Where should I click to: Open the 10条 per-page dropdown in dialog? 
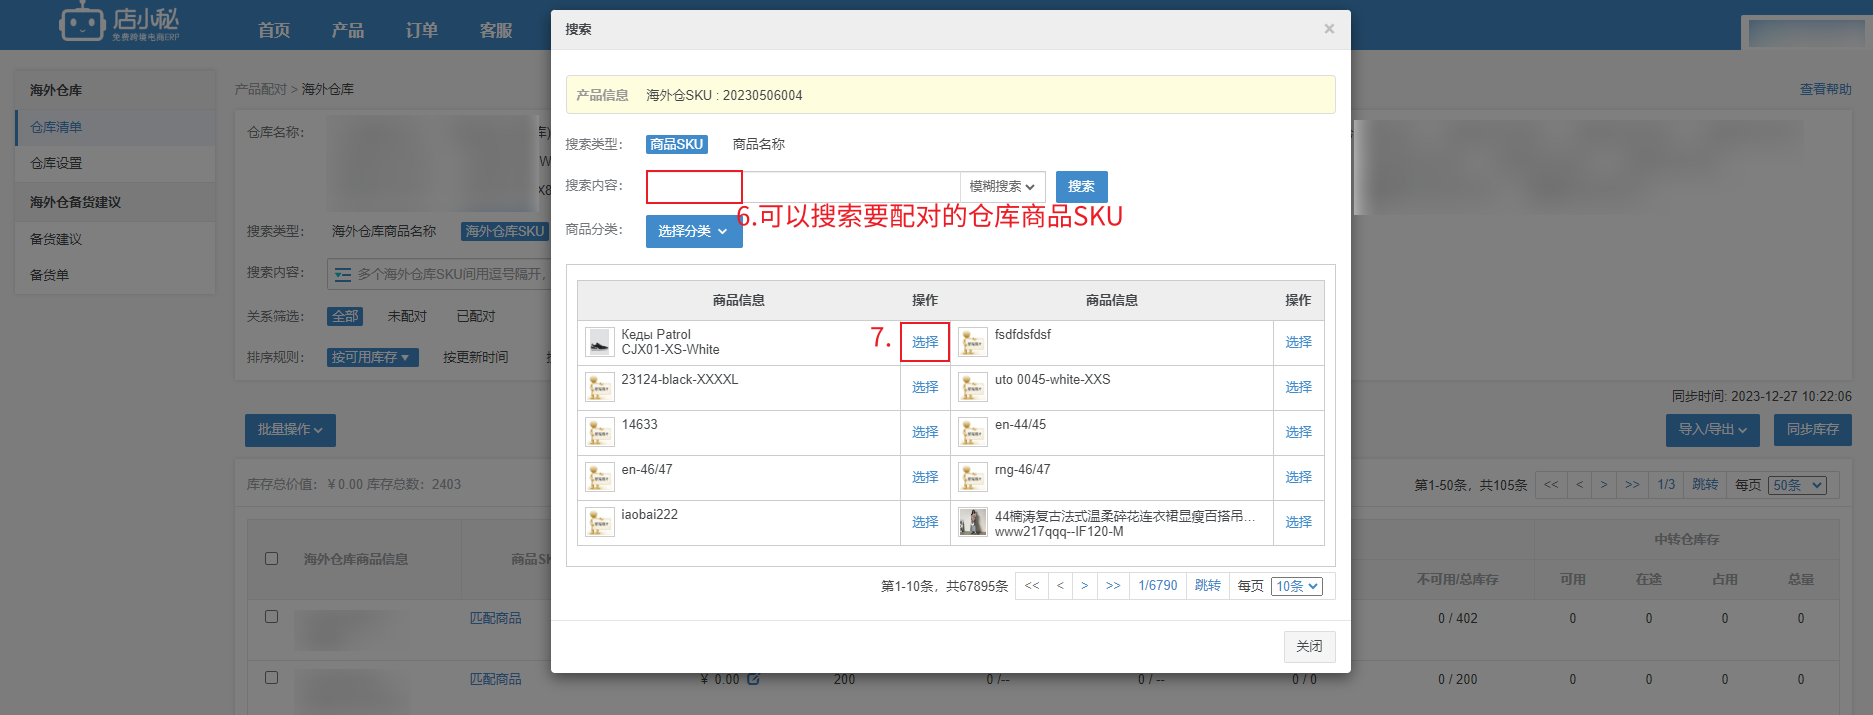coord(1297,586)
